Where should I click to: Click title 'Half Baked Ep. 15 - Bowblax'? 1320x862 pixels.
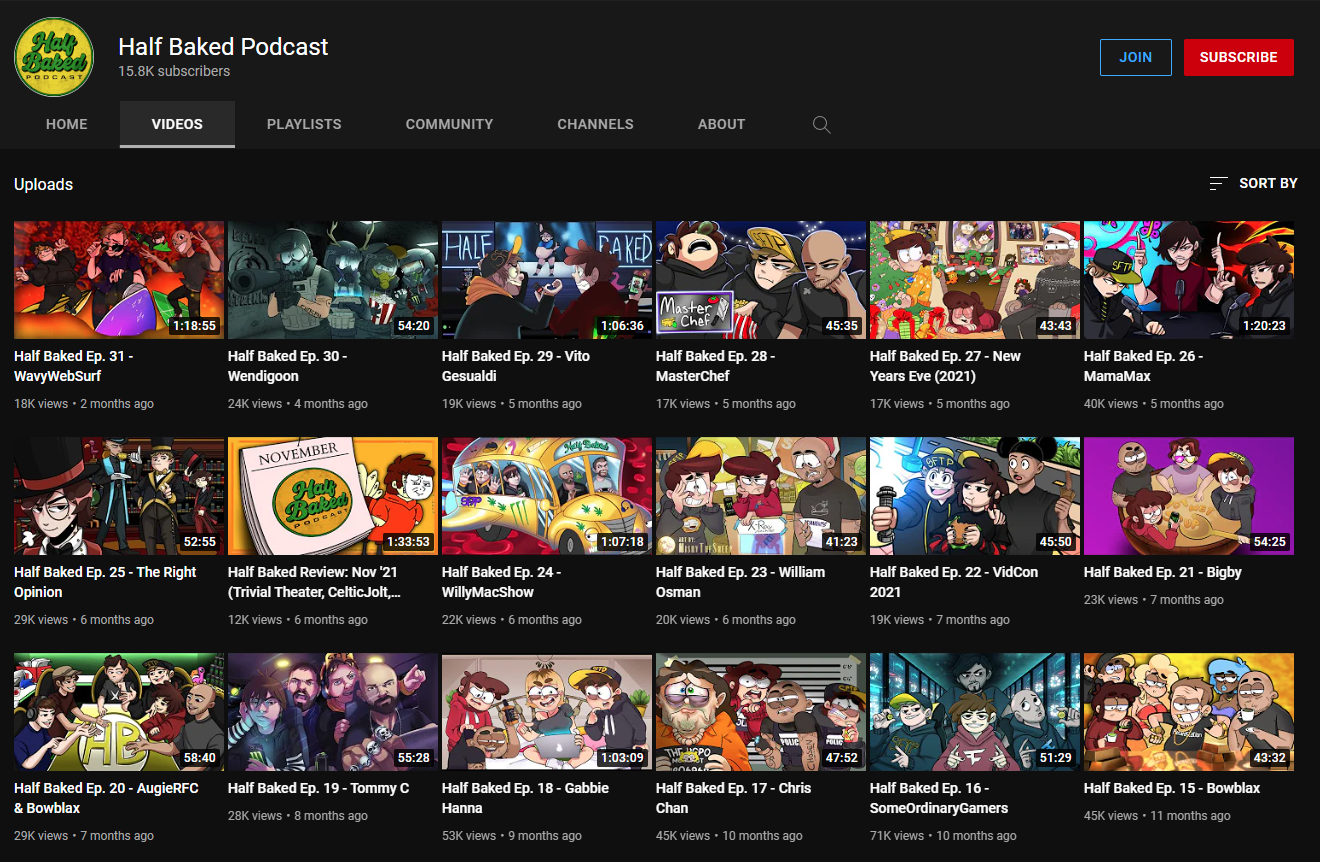1172,788
